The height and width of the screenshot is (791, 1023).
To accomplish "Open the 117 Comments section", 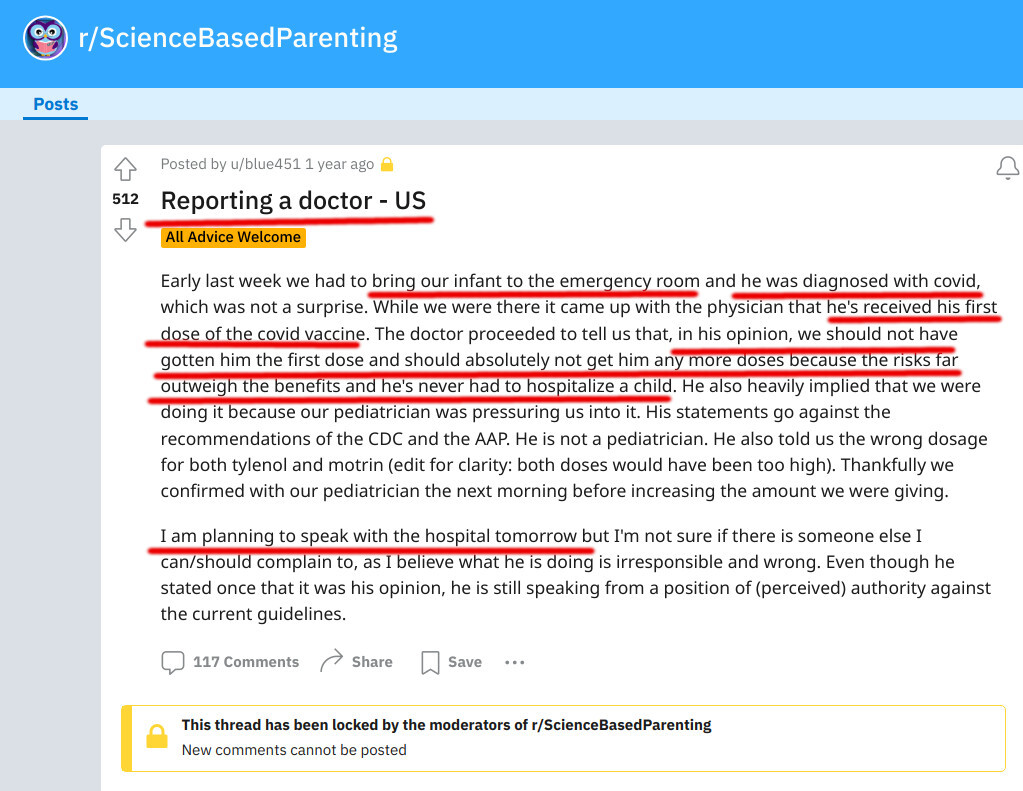I will (231, 662).
